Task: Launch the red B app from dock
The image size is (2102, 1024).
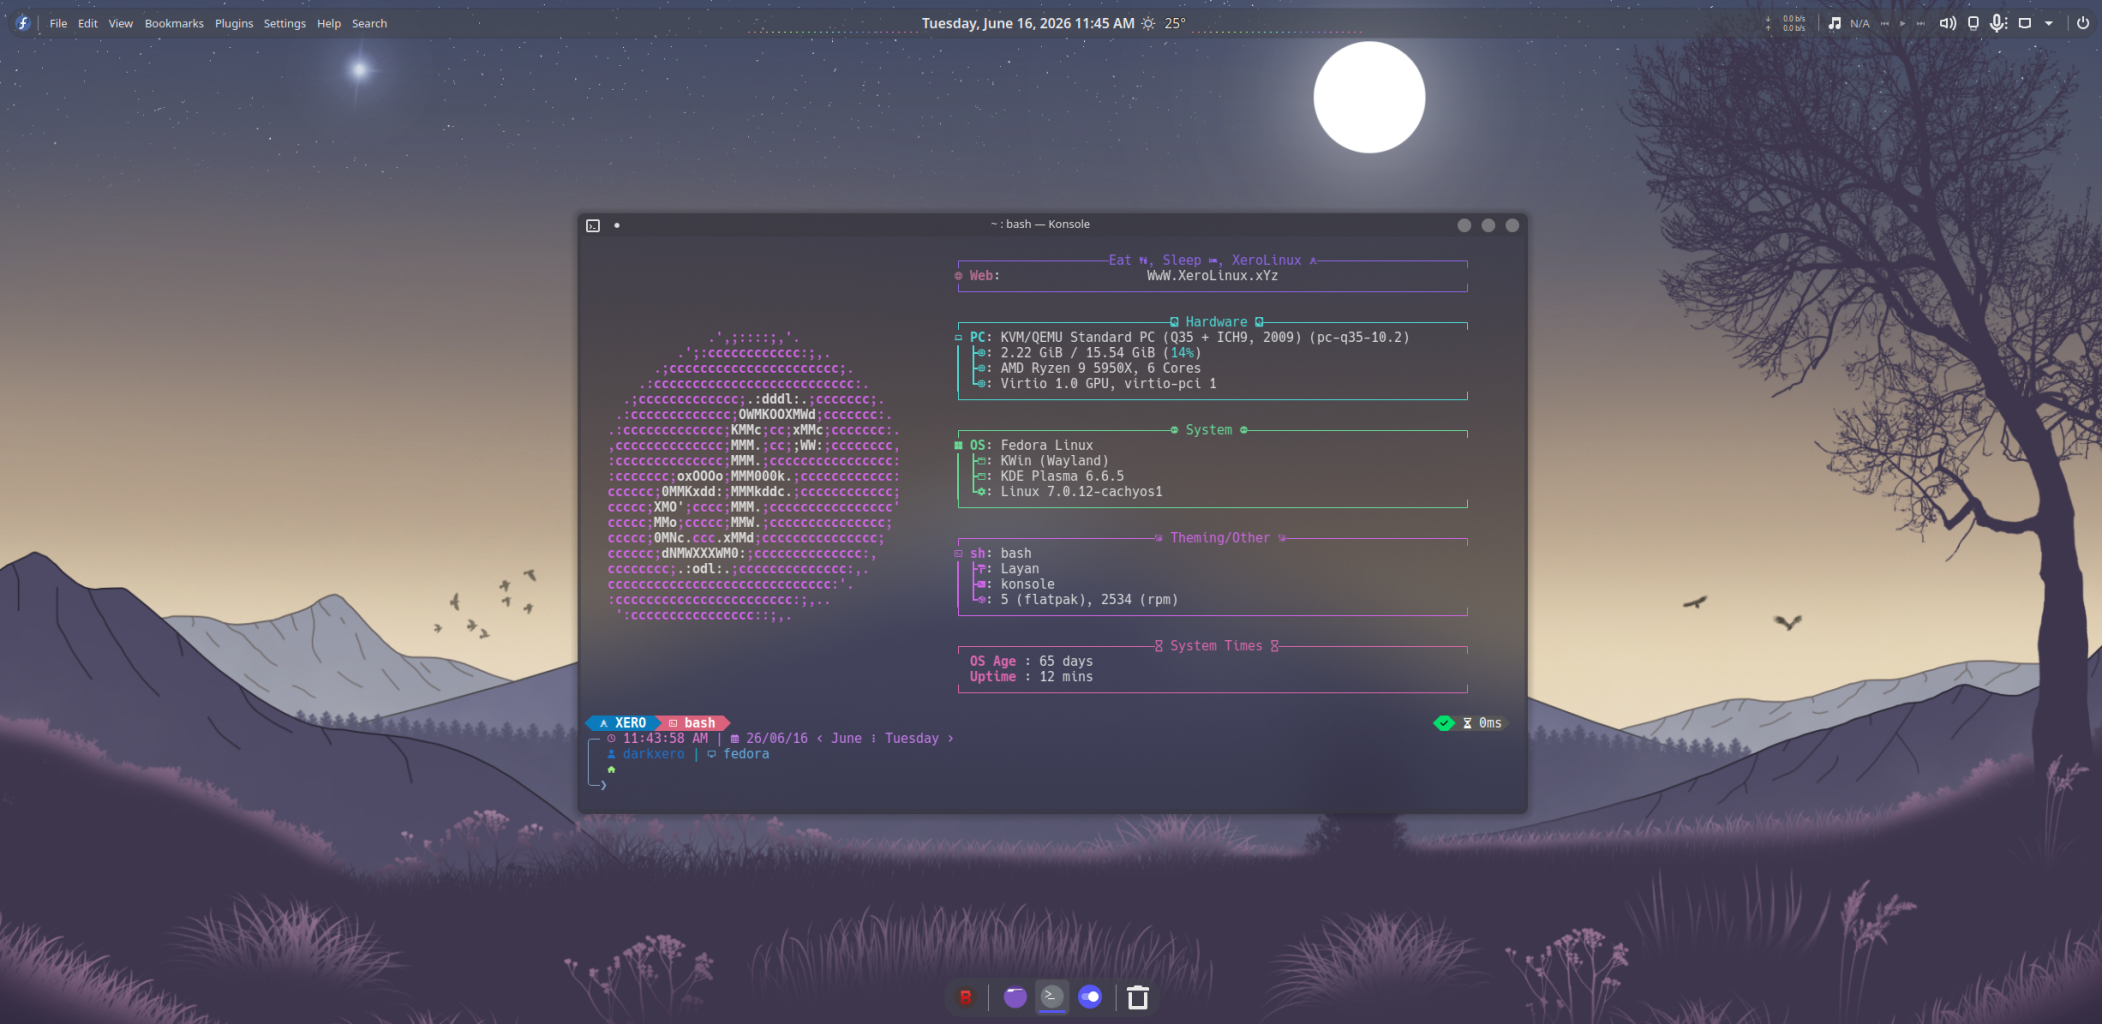Action: 966,997
